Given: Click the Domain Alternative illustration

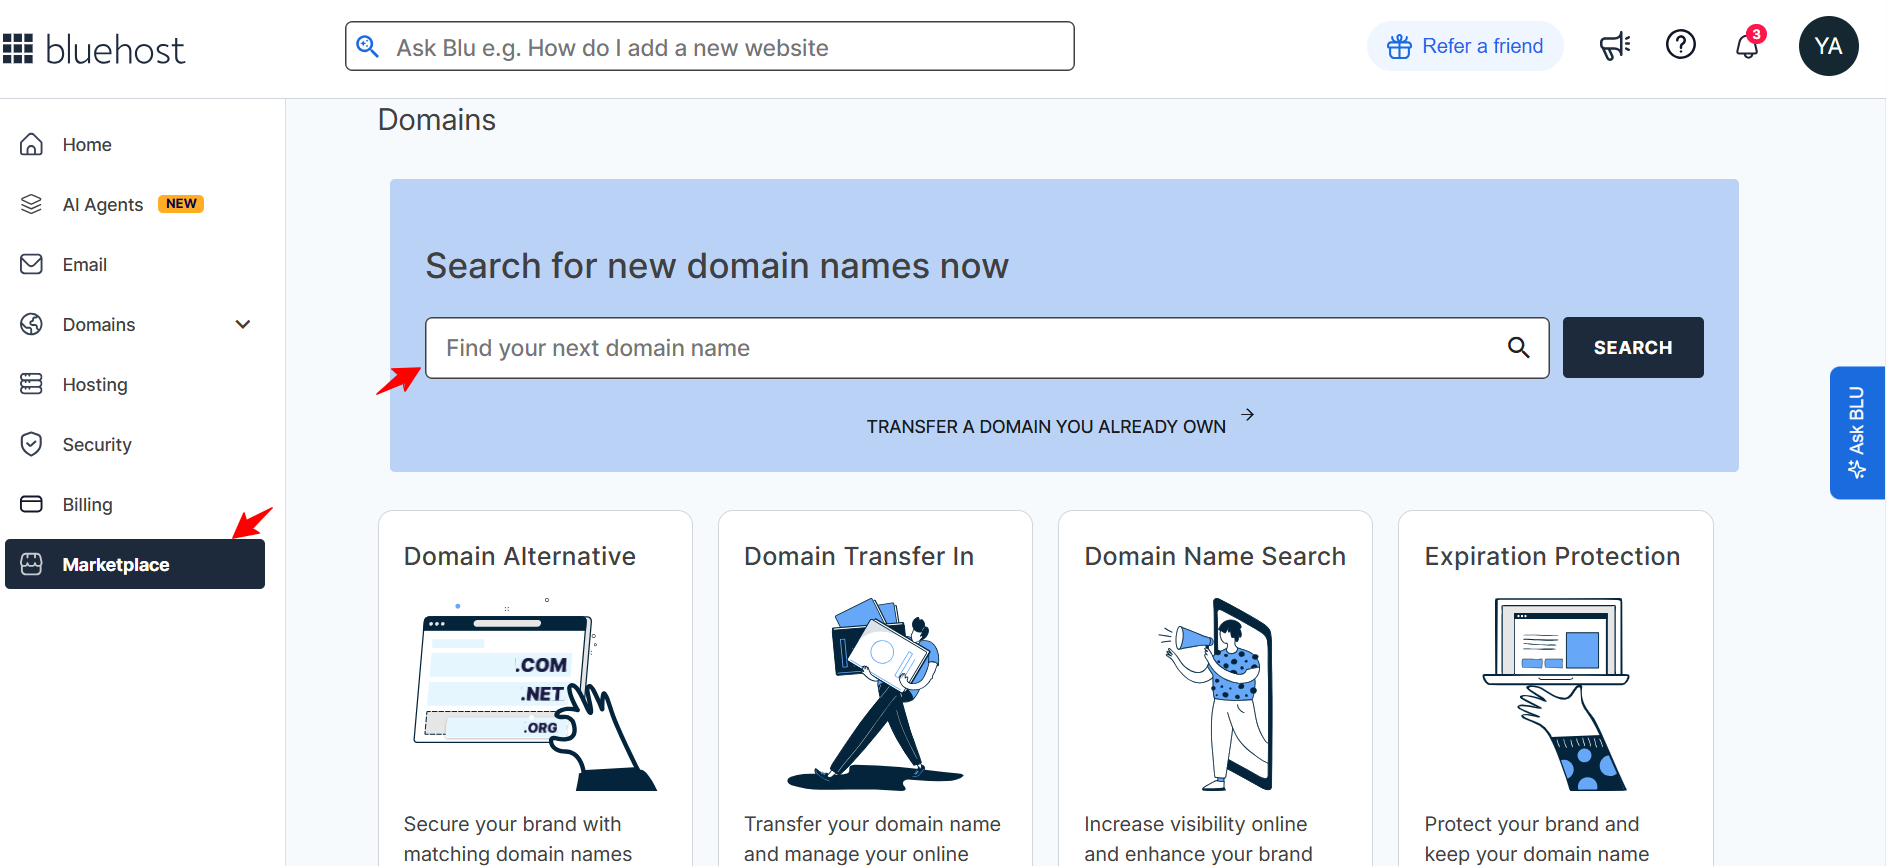Looking at the screenshot, I should (535, 694).
